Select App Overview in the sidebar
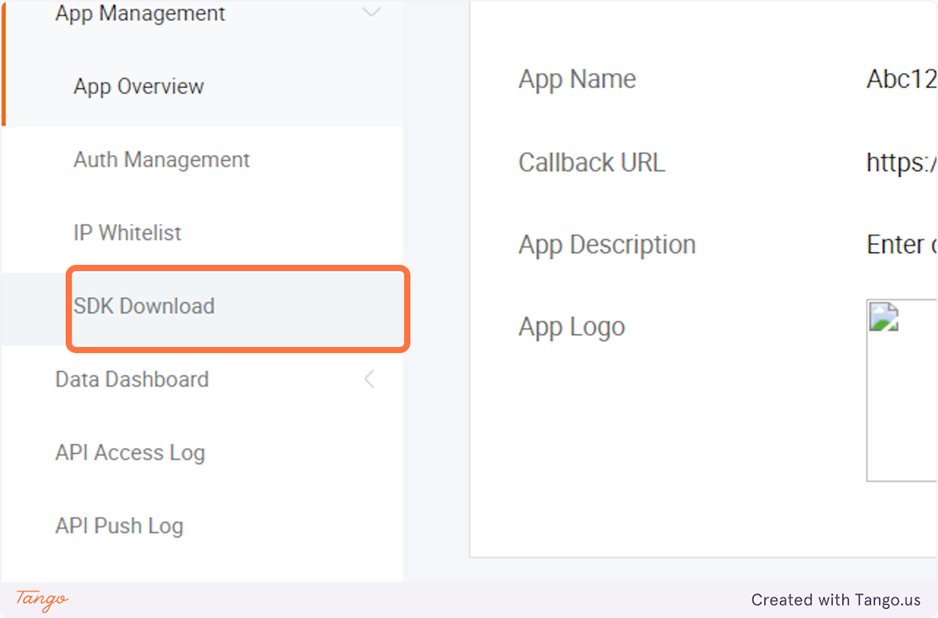938x618 pixels. coord(138,87)
